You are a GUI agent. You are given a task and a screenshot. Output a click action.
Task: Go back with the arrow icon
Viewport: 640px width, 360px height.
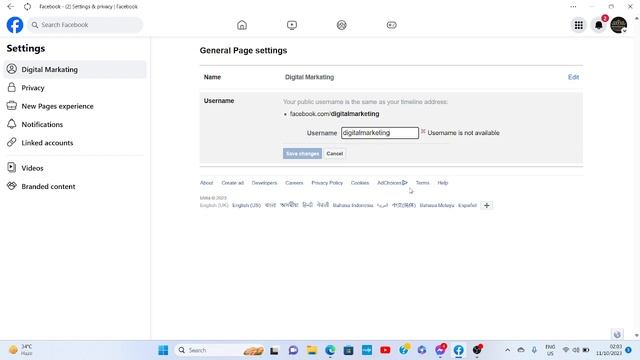pos(11,7)
